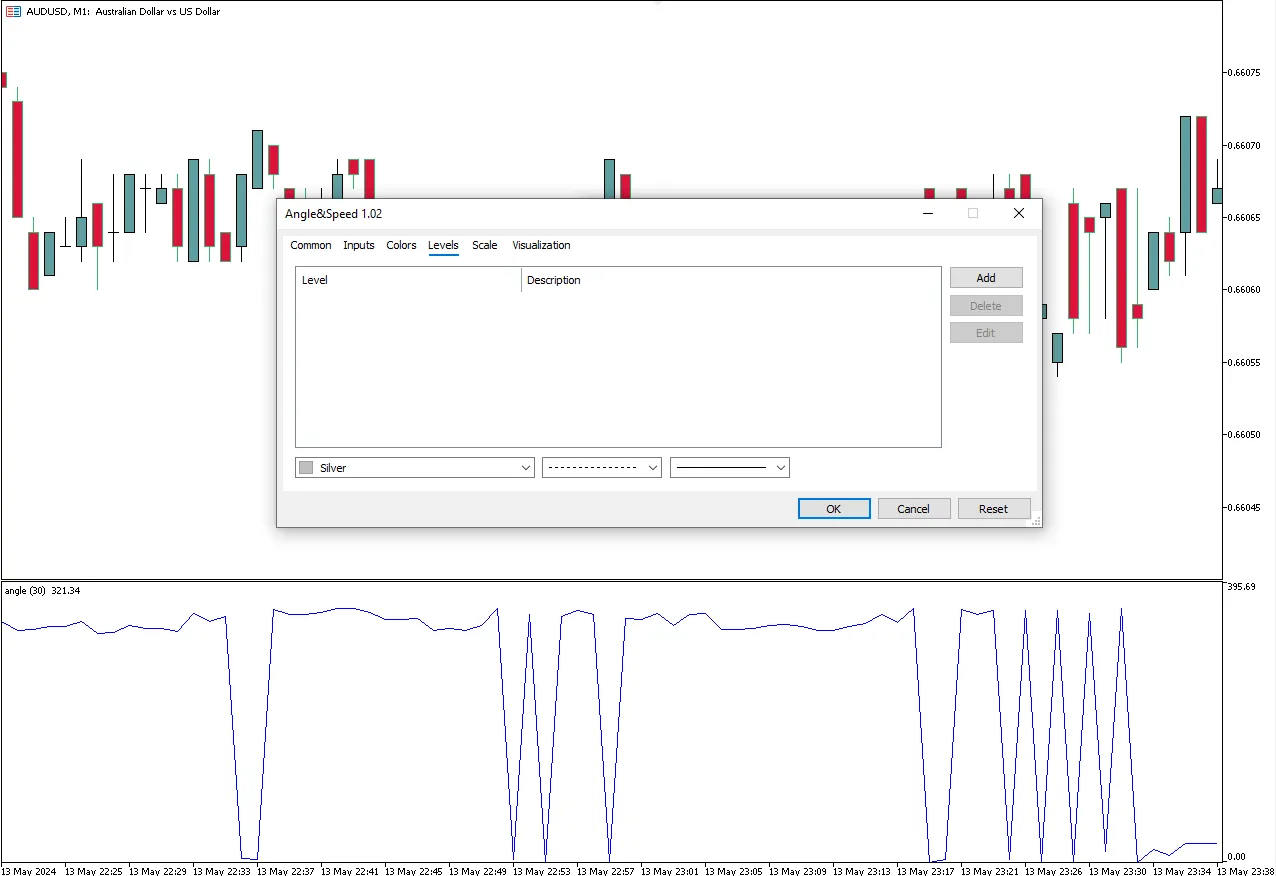Open the Inputs tab
Screen dimensions: 1276x876
coord(358,245)
